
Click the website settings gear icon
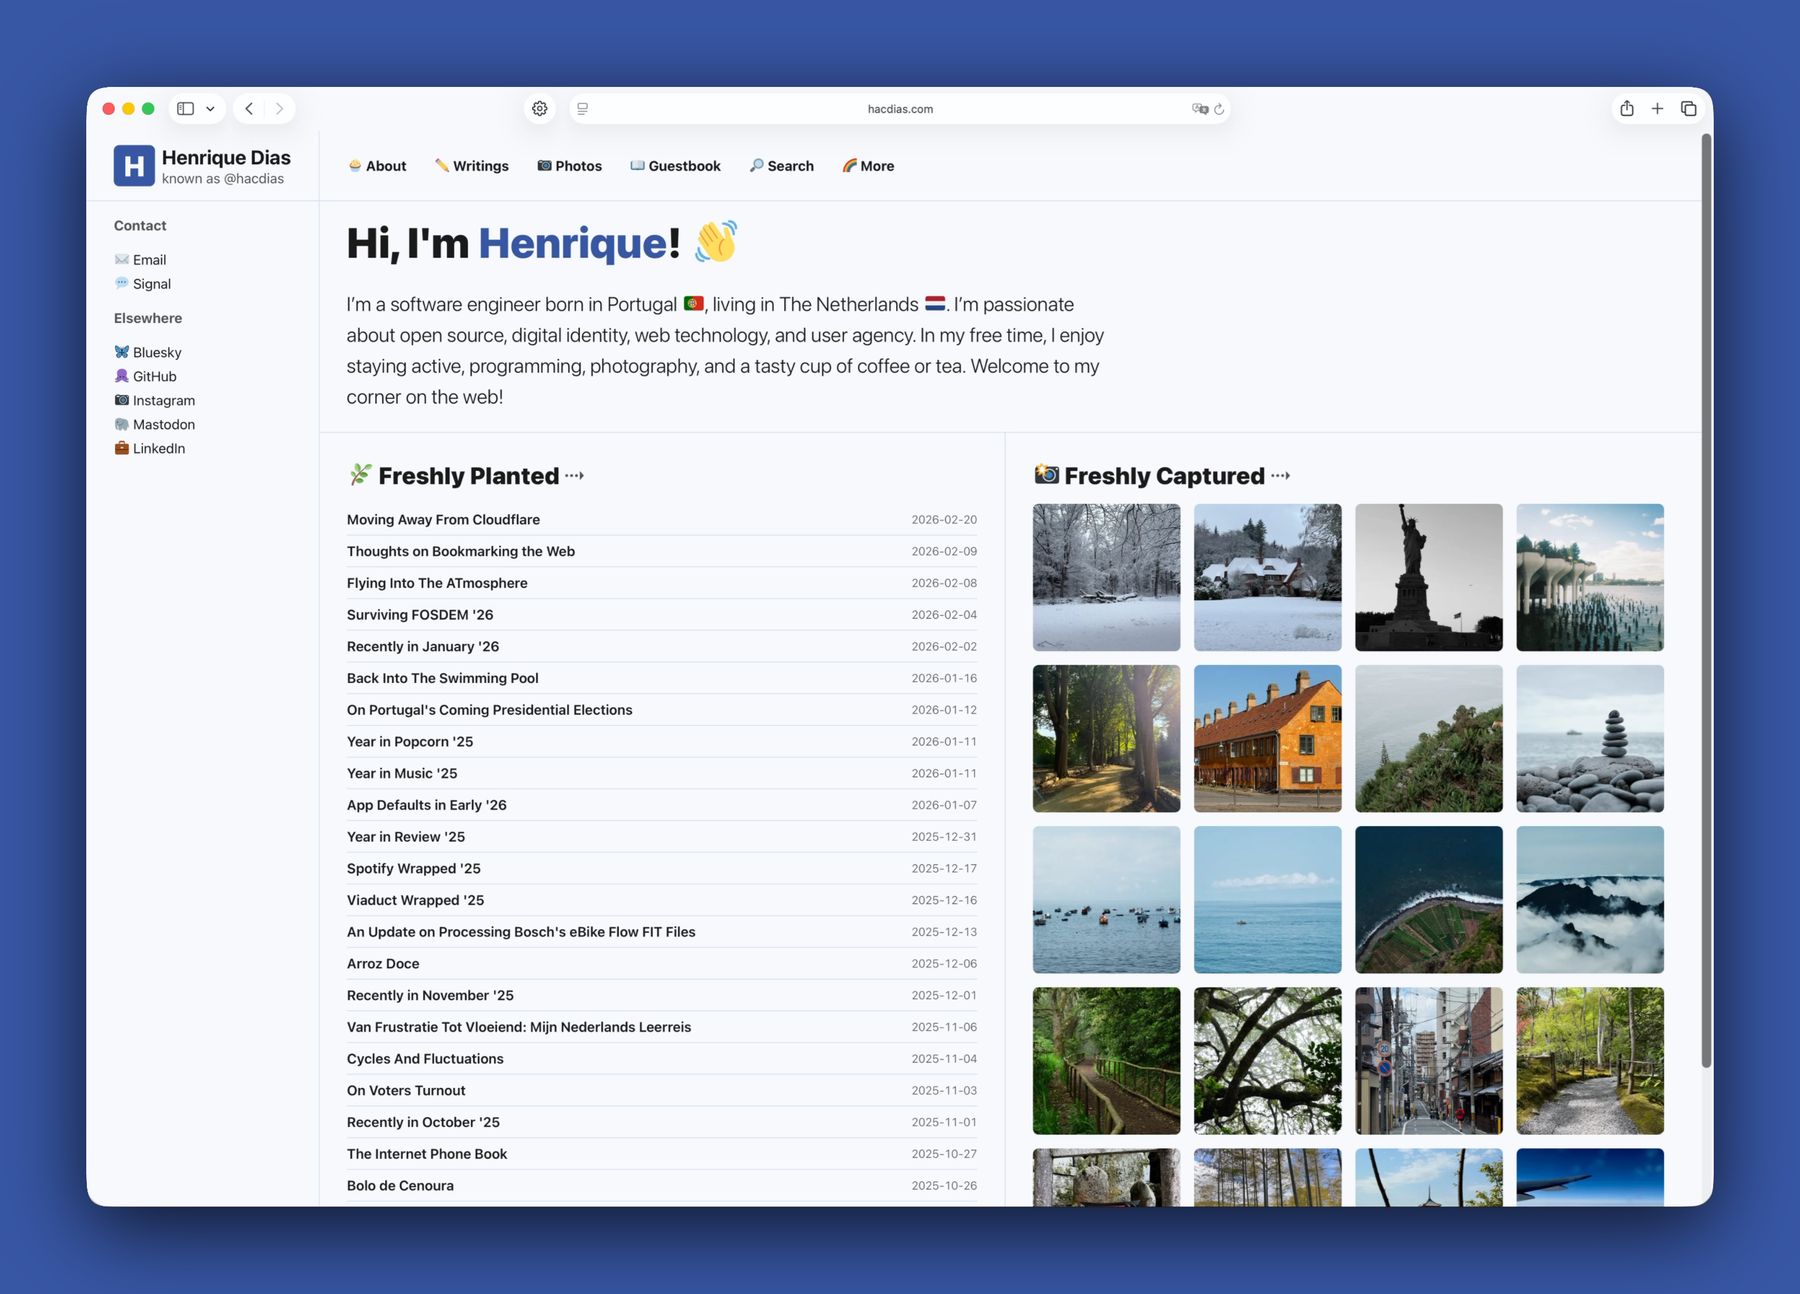(x=540, y=109)
